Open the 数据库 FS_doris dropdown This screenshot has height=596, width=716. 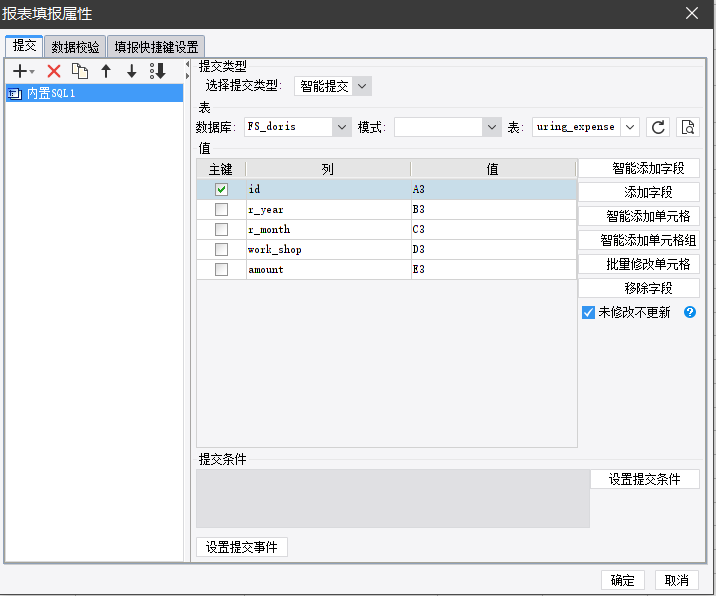(x=342, y=127)
